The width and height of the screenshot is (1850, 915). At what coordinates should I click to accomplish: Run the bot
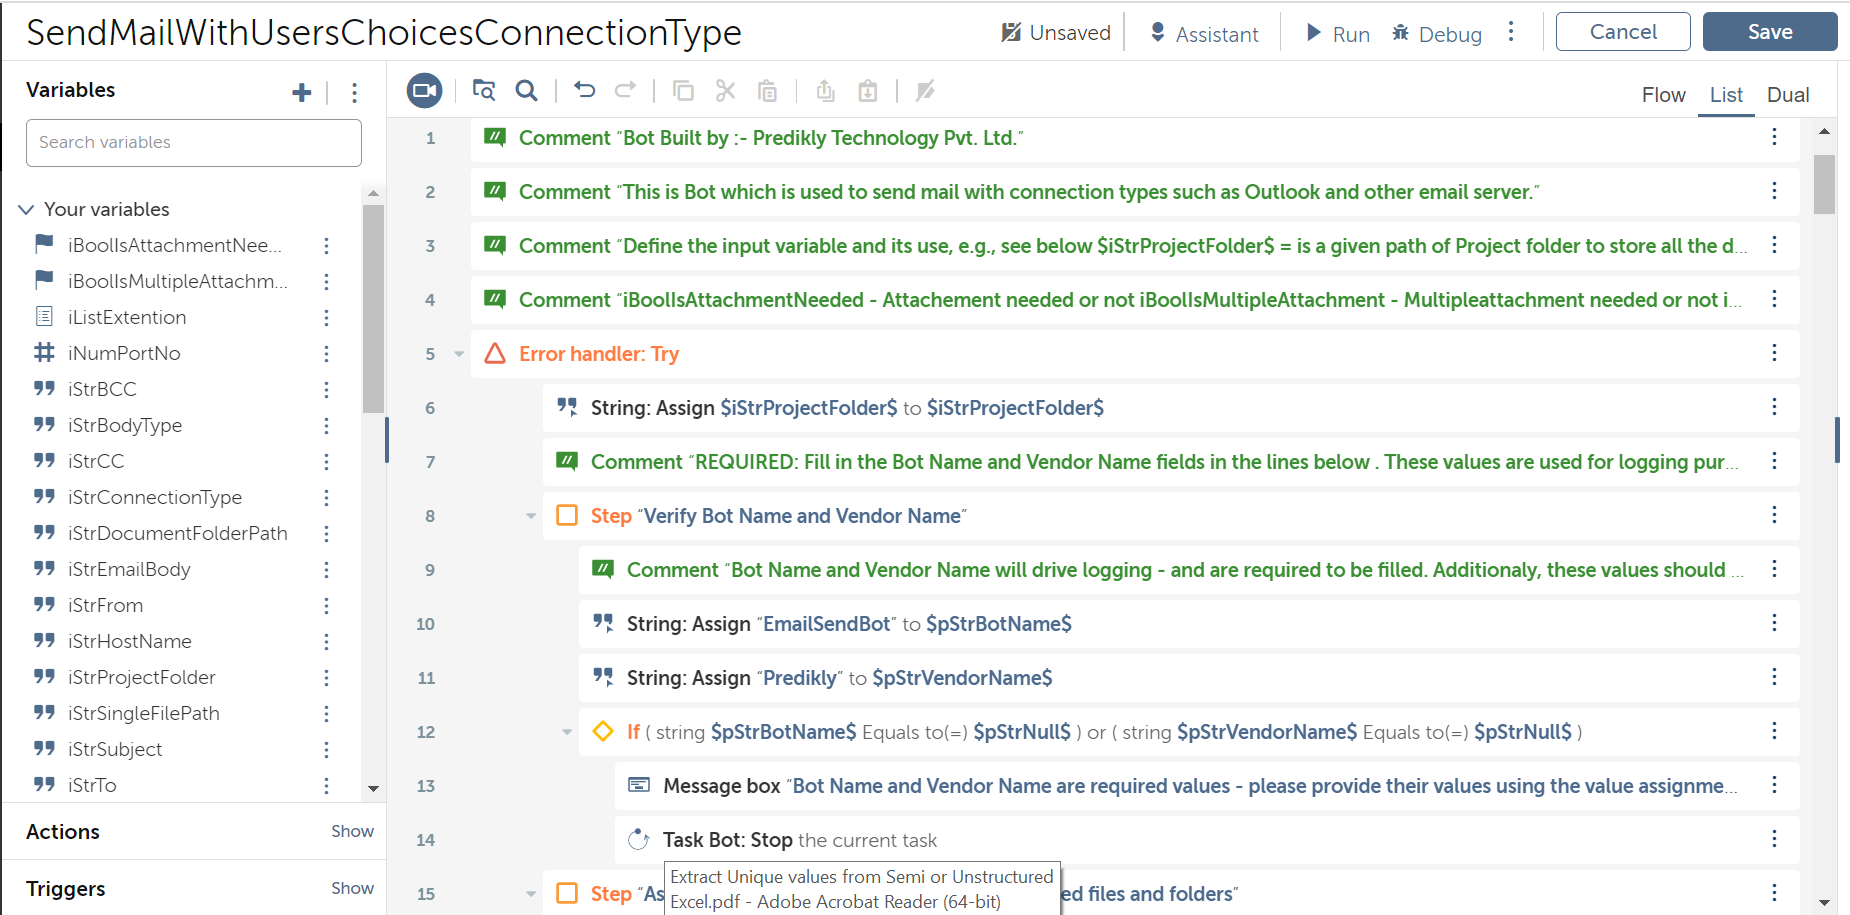point(1338,33)
